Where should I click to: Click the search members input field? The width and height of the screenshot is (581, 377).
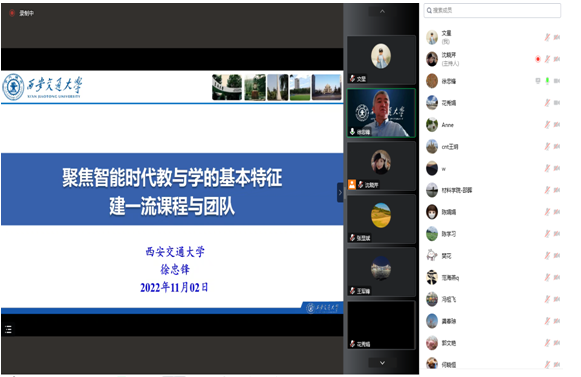(x=492, y=10)
